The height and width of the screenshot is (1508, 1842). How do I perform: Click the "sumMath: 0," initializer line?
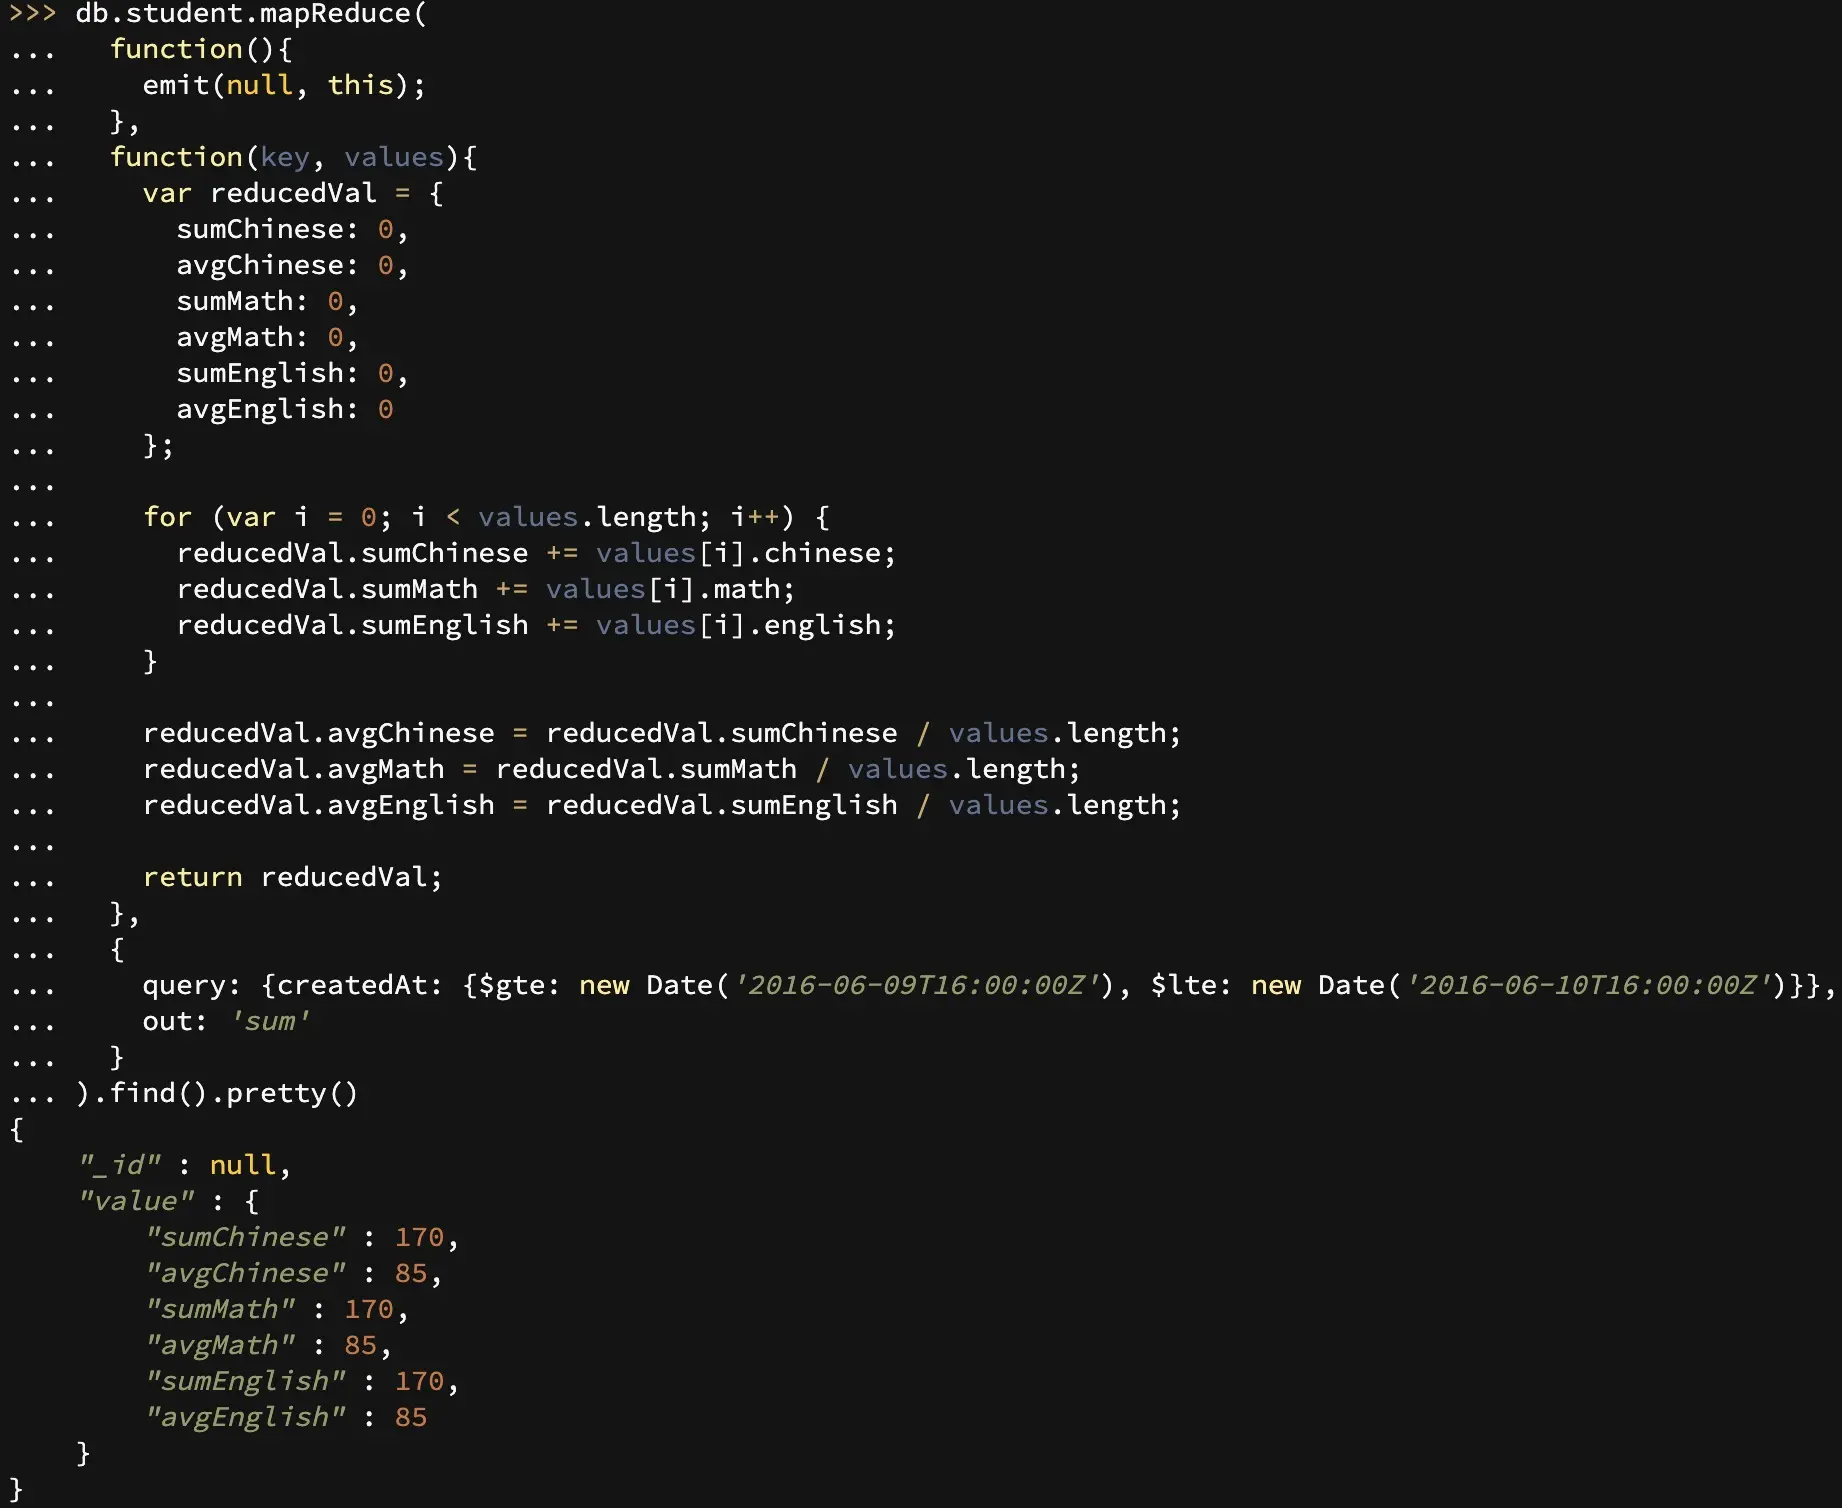267,301
